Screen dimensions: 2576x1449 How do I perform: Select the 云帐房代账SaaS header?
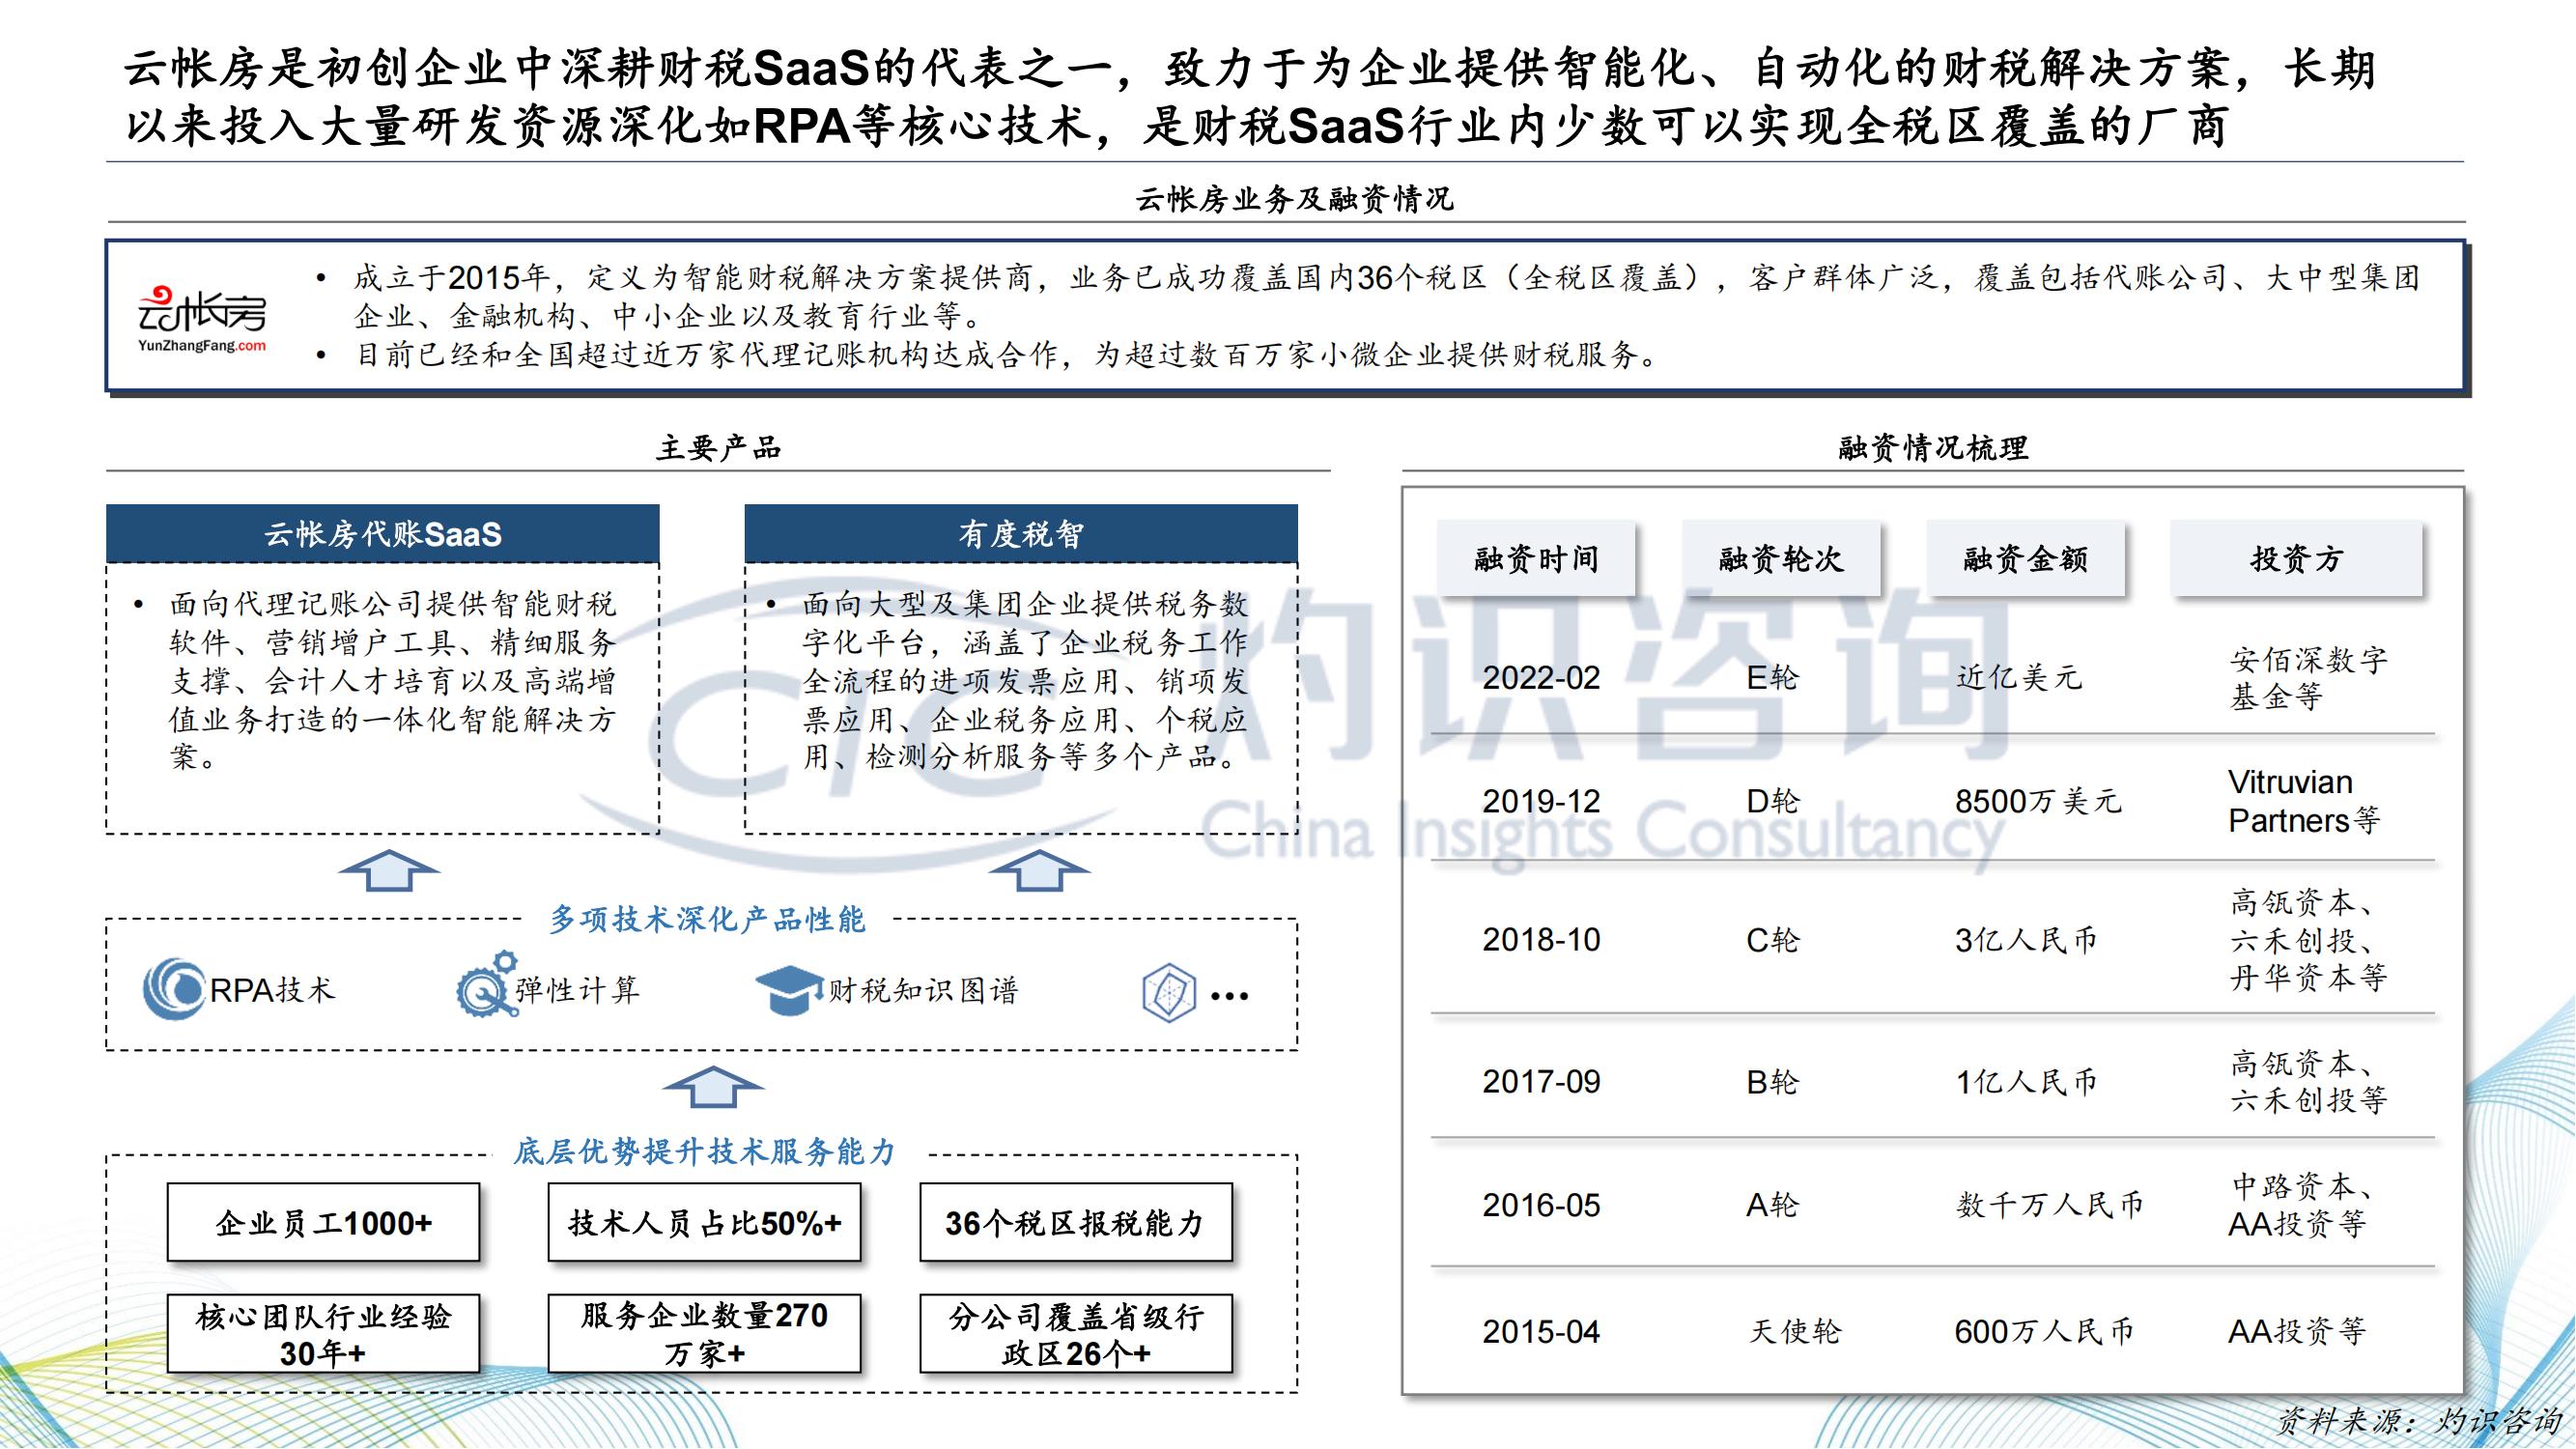pyautogui.click(x=383, y=534)
